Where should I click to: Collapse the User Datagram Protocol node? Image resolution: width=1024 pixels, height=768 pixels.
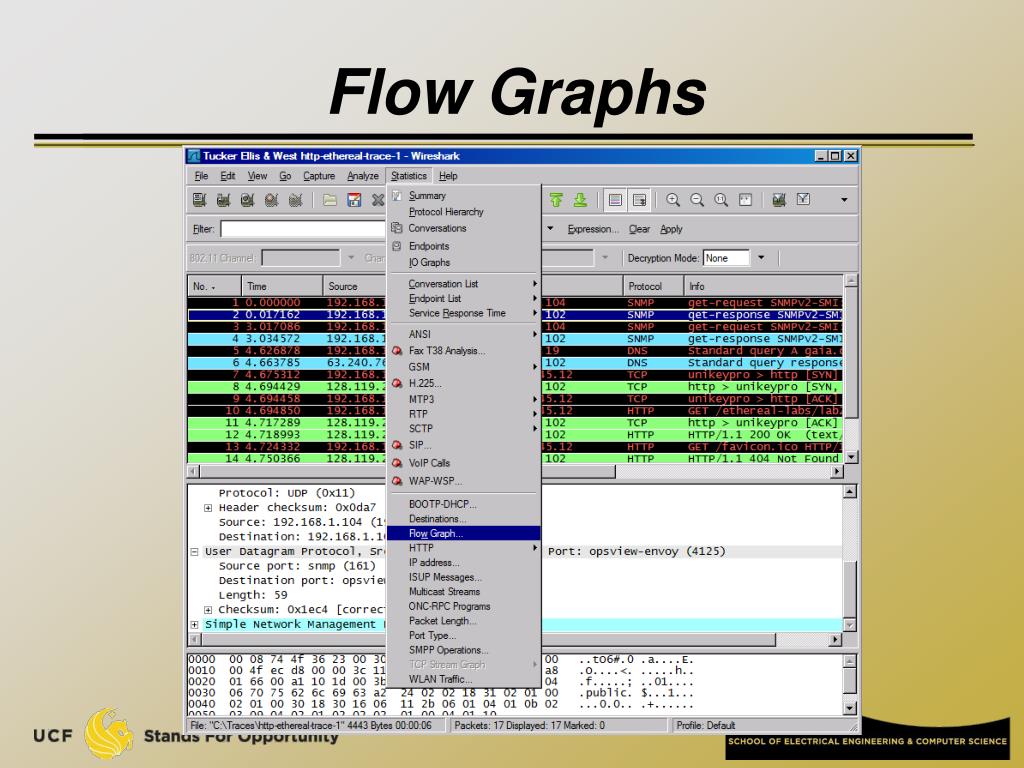coord(194,552)
